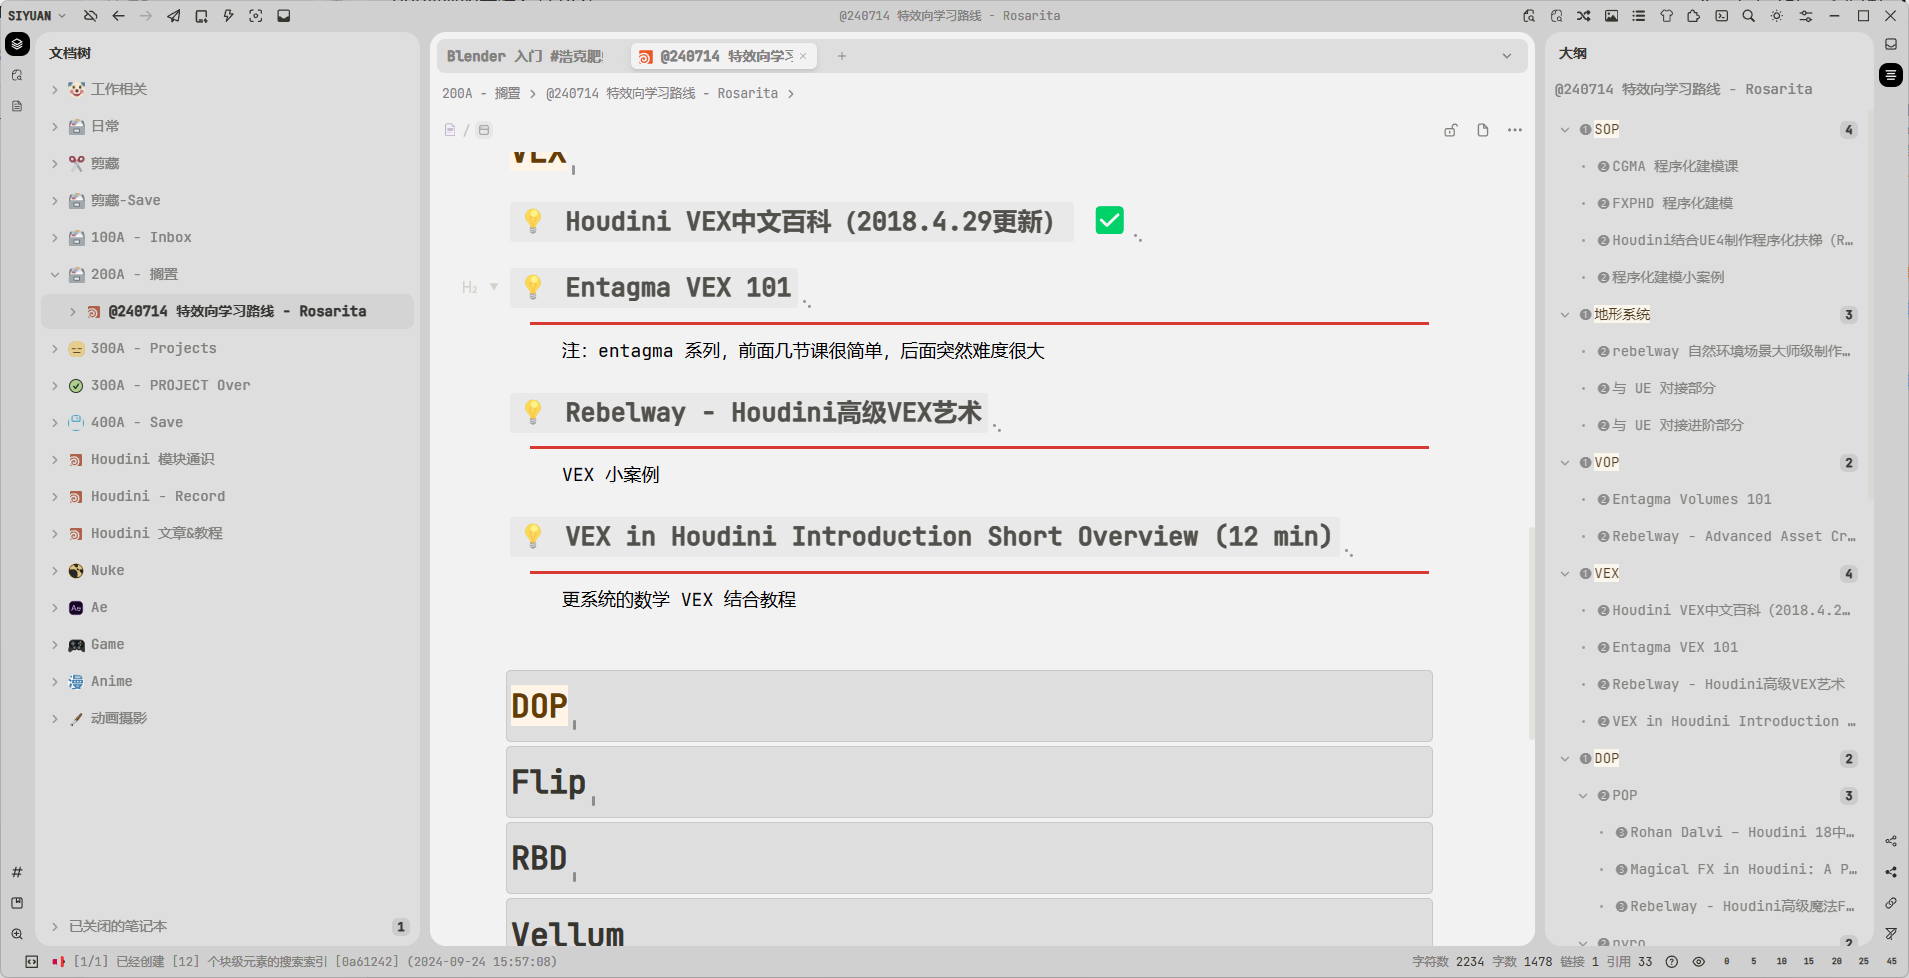This screenshot has height=978, width=1909.
Task: Open the tags hash dock icon
Action: pyautogui.click(x=17, y=872)
